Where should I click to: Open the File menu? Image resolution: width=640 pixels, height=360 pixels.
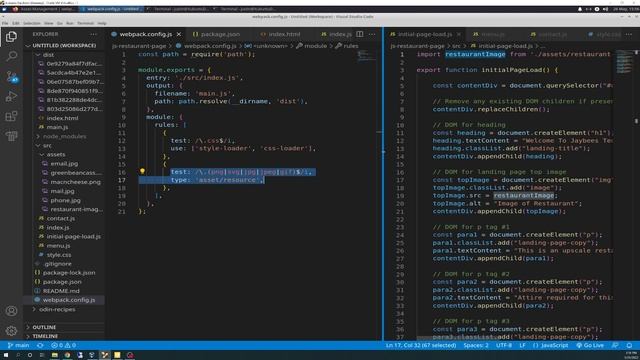(5, 23)
